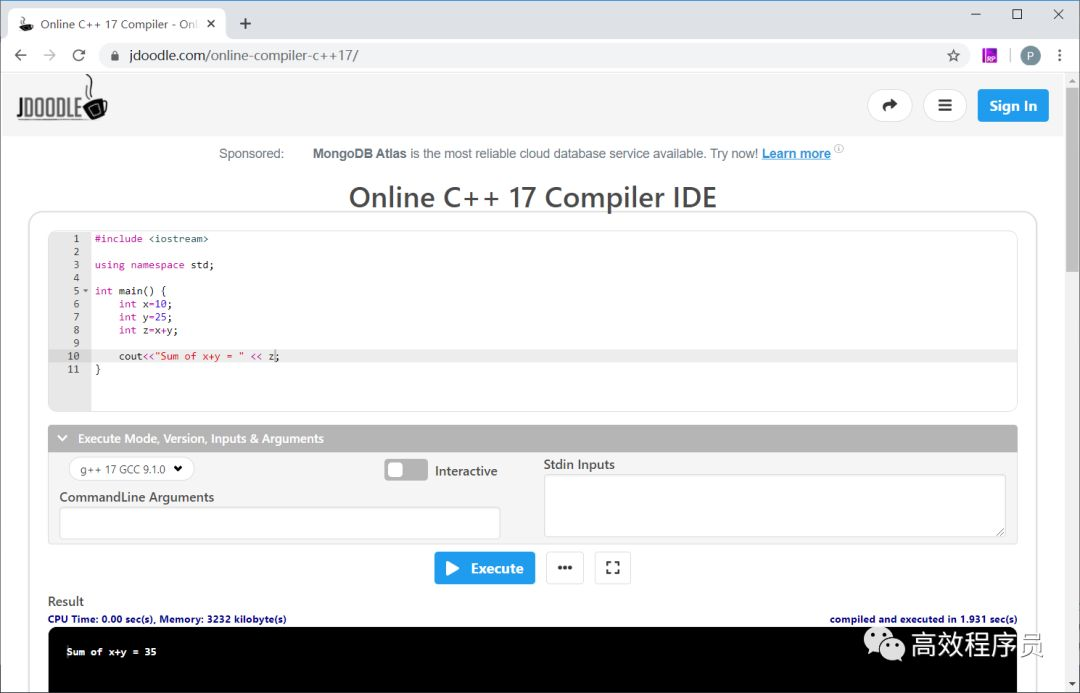The width and height of the screenshot is (1080, 693).
Task: Click the sponsored ad info icon
Action: tap(839, 149)
